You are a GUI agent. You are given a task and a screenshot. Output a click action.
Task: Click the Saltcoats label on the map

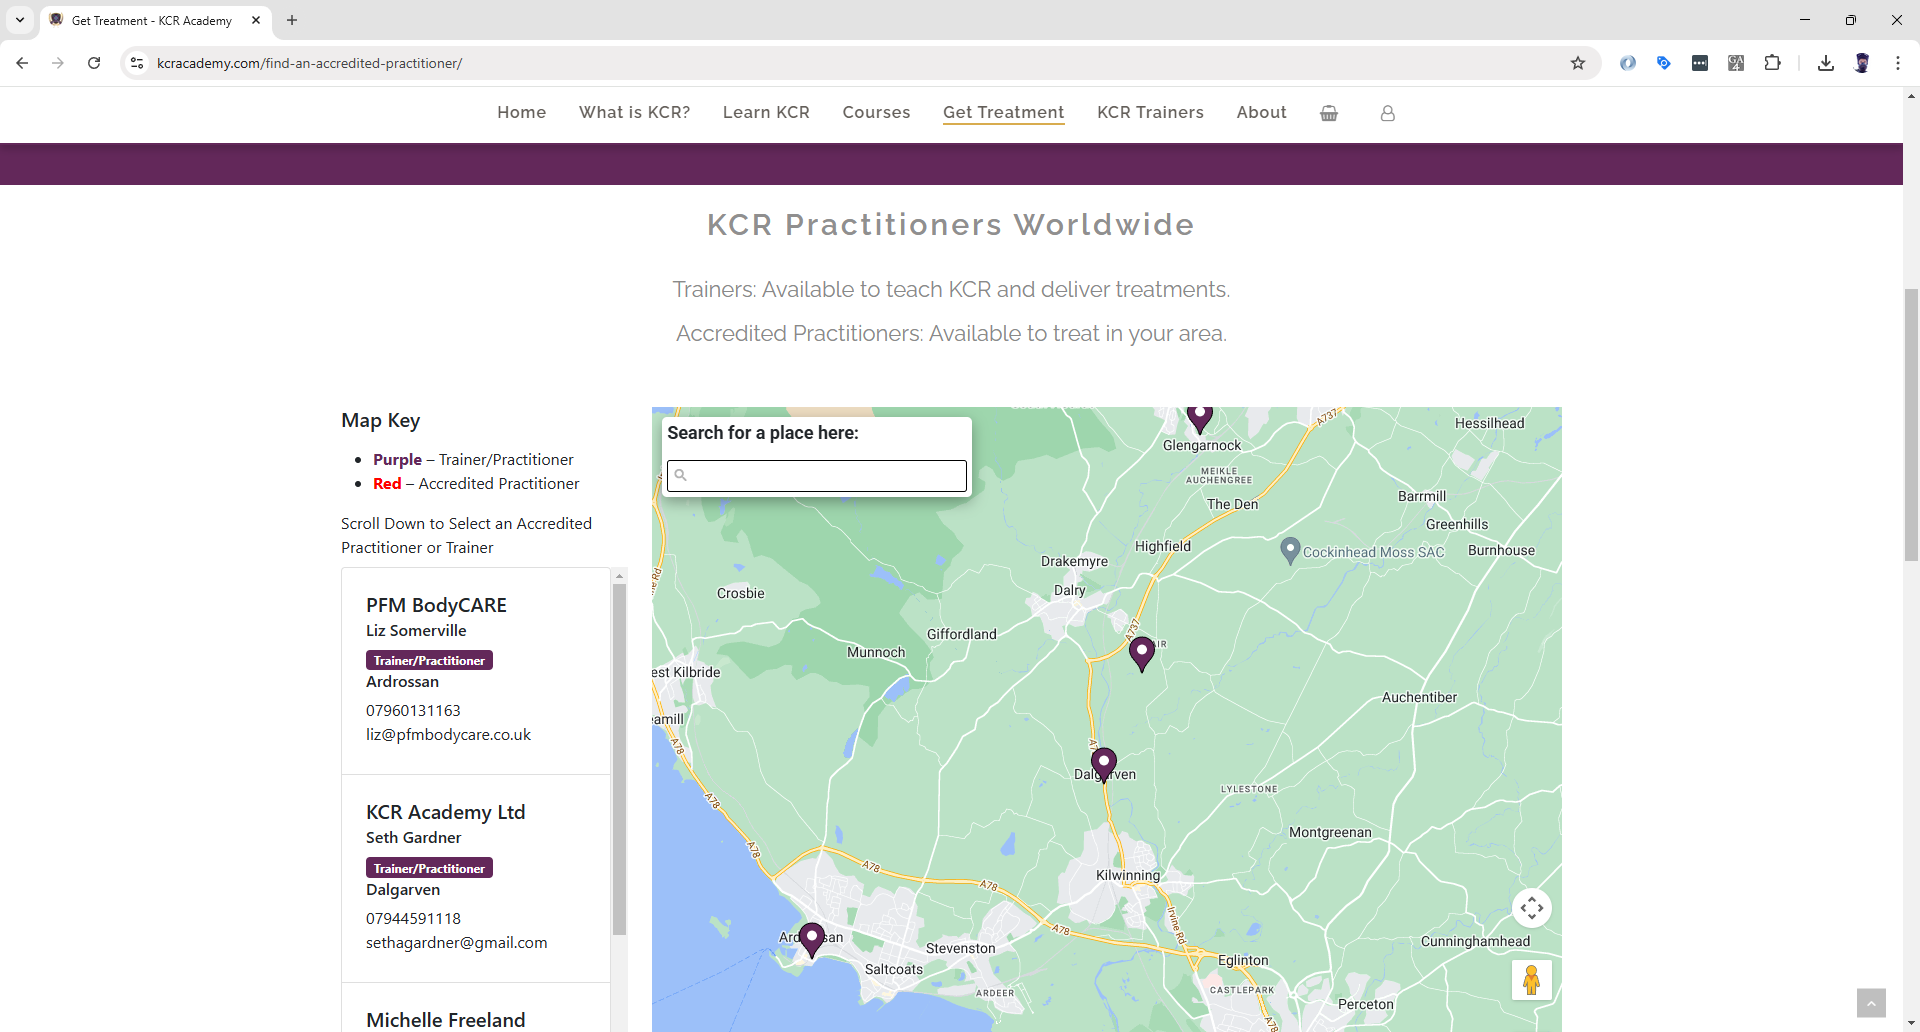[x=894, y=969]
